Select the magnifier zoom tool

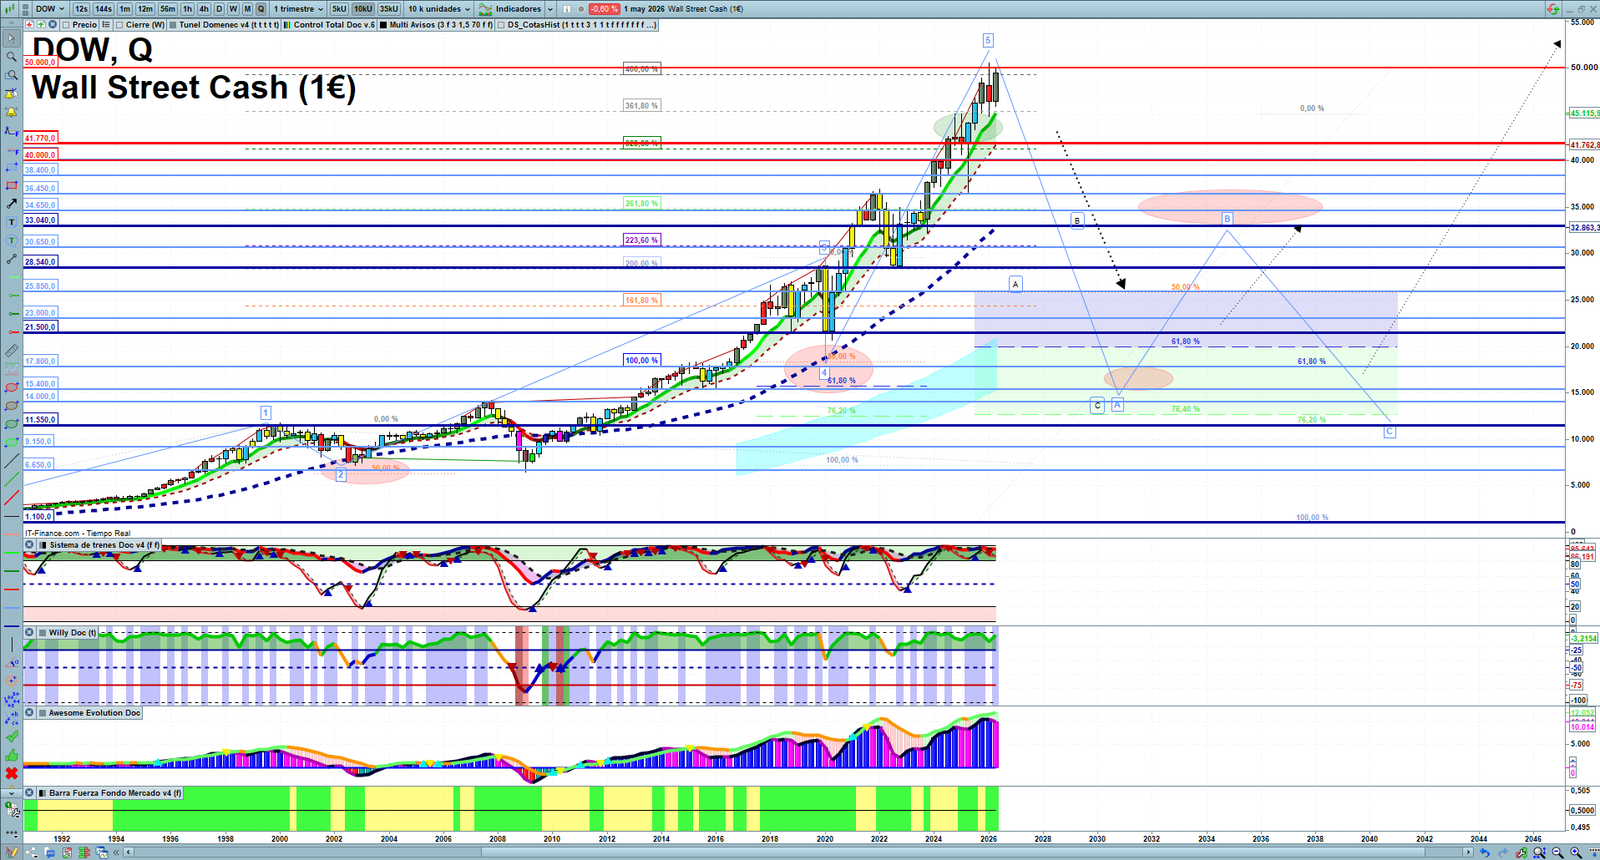(12, 56)
